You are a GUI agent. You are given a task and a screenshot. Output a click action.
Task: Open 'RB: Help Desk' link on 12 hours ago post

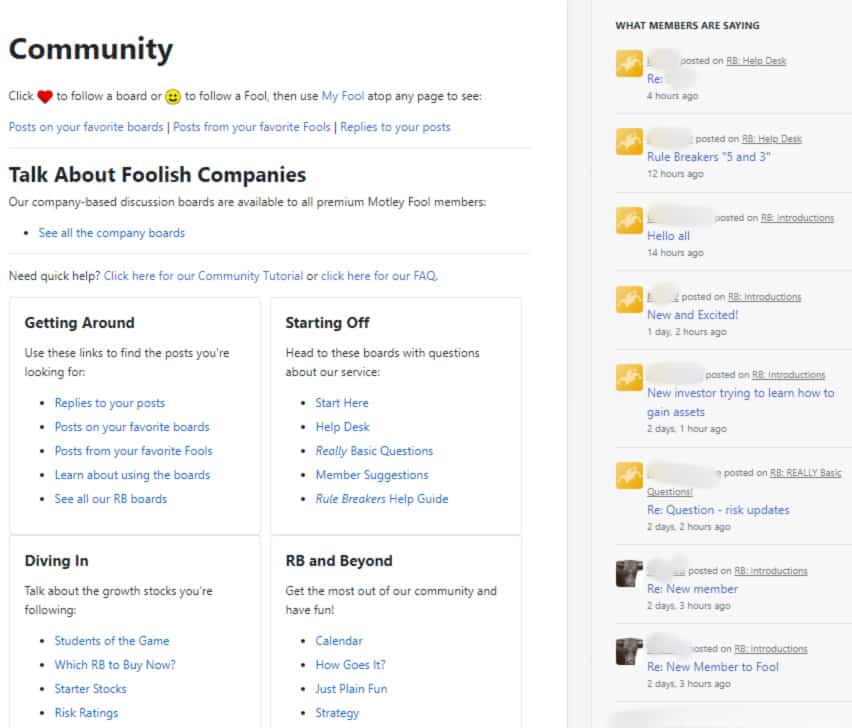[x=772, y=139]
